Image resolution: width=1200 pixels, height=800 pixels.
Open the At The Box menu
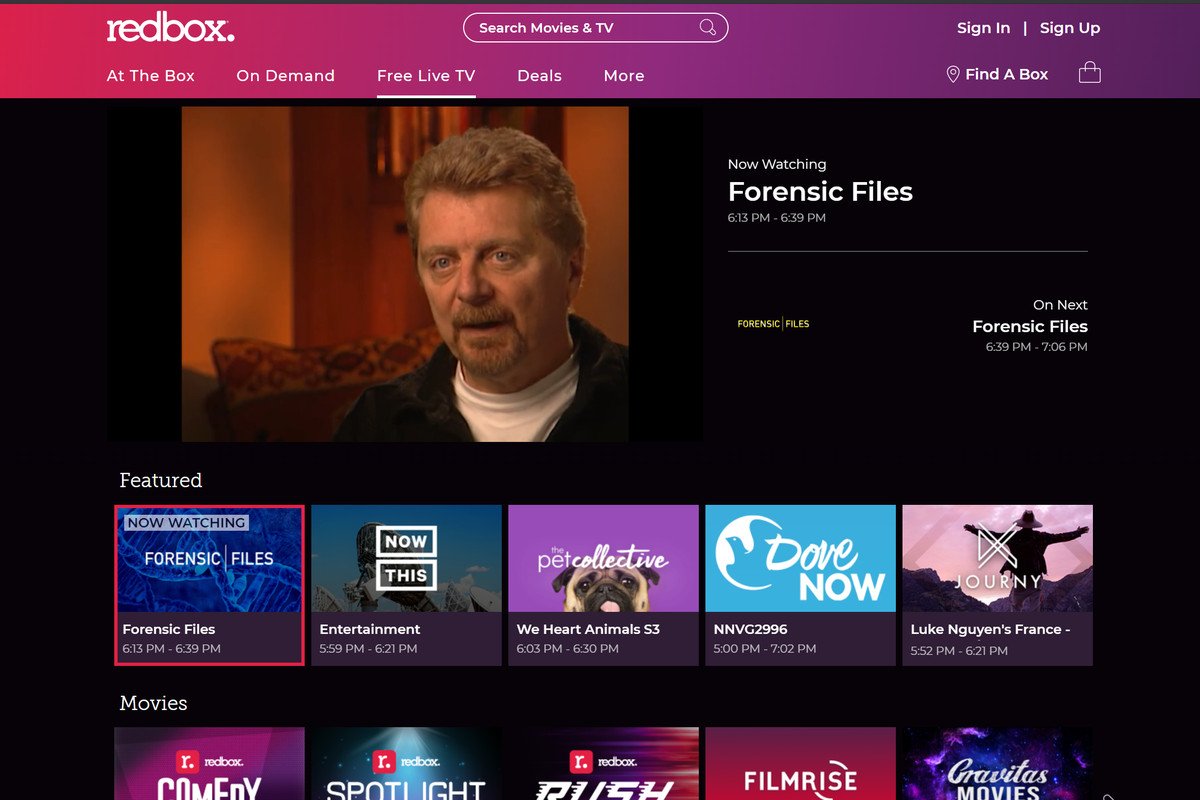[x=151, y=76]
